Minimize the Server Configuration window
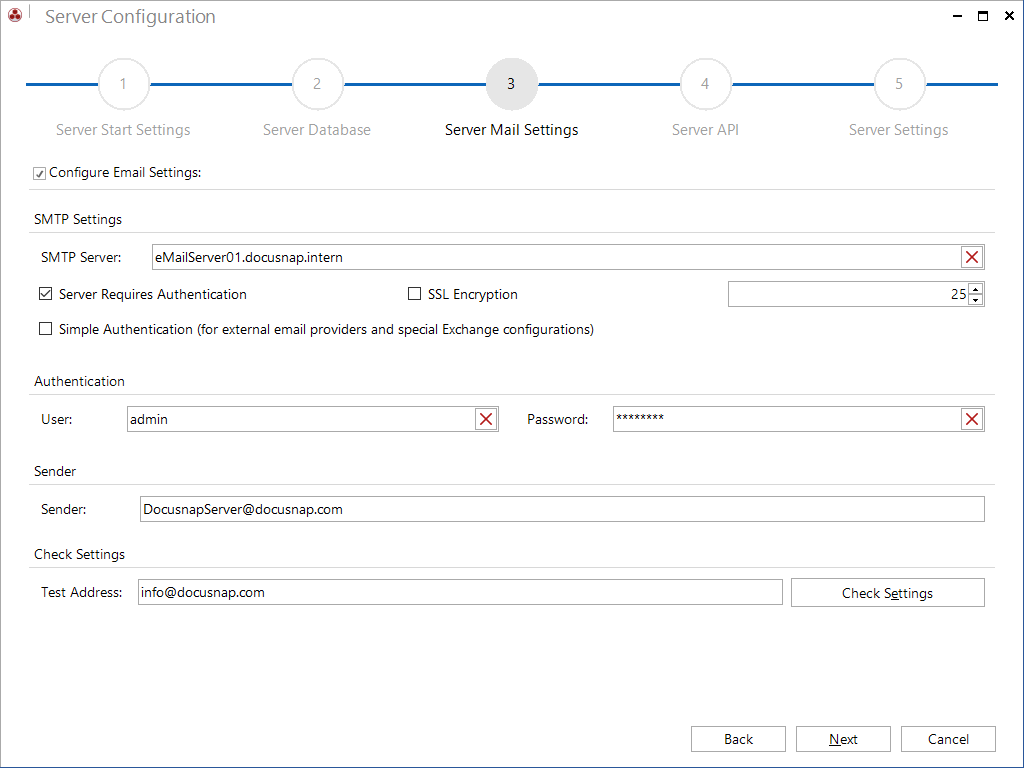Screen dimensions: 1024x768 click(957, 16)
